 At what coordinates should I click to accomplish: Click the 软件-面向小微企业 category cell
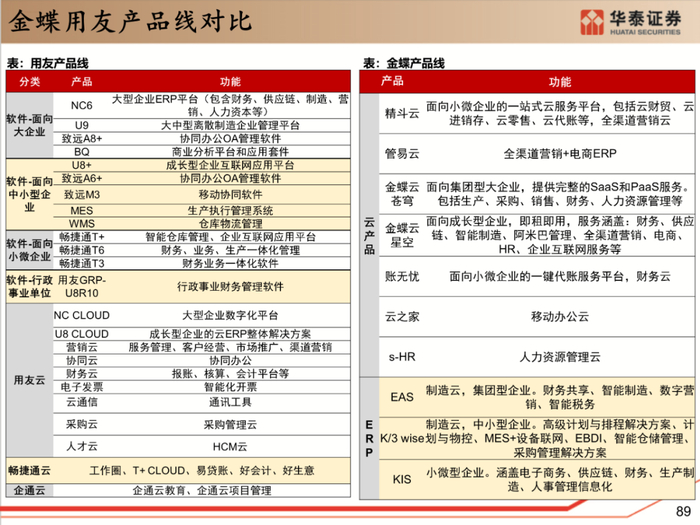tap(29, 250)
